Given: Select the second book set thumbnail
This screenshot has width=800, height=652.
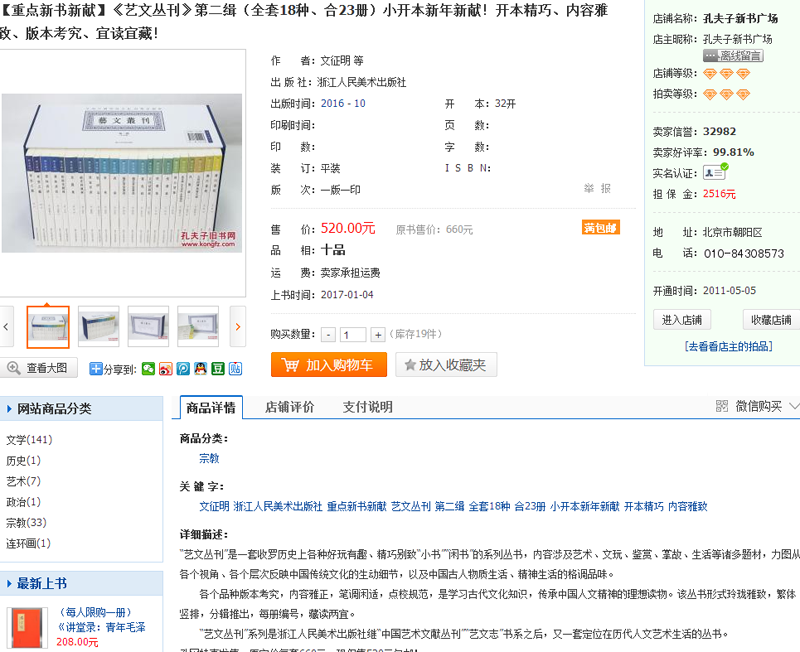Looking at the screenshot, I should pyautogui.click(x=98, y=327).
